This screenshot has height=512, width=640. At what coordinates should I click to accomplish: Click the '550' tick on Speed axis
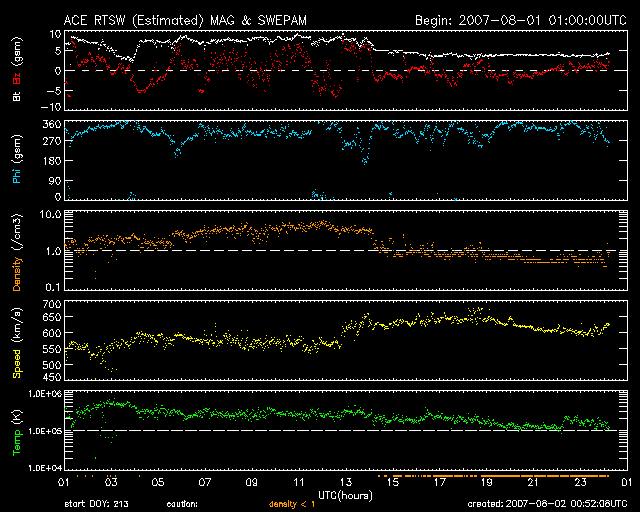click(x=52, y=349)
